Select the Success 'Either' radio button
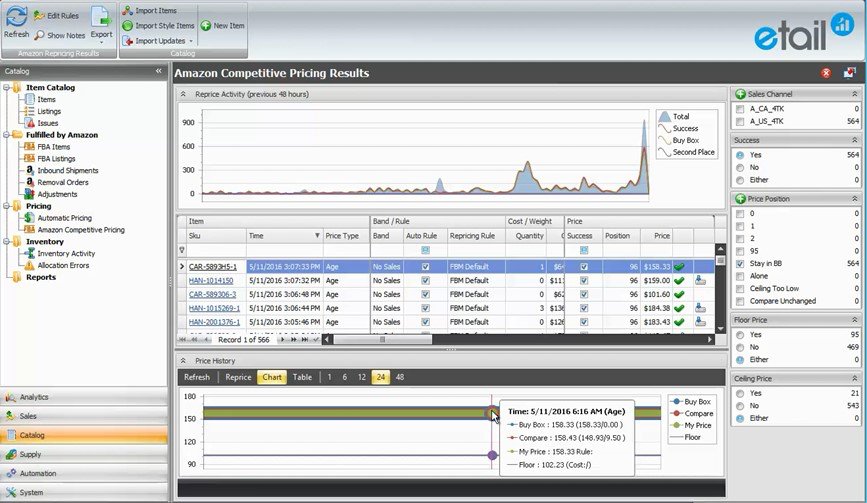Viewport: 867px width, 503px height. coord(740,180)
